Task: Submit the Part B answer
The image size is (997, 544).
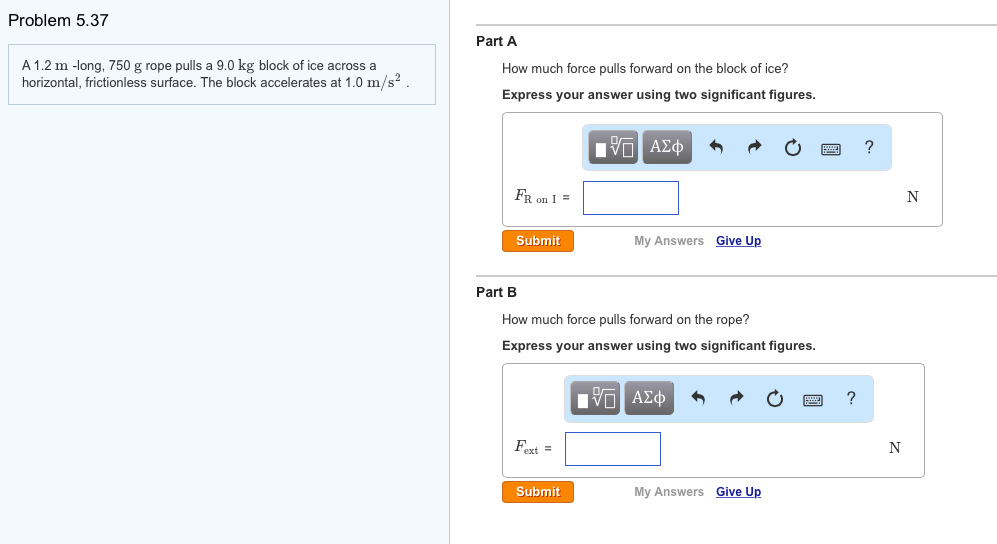Action: [x=538, y=492]
